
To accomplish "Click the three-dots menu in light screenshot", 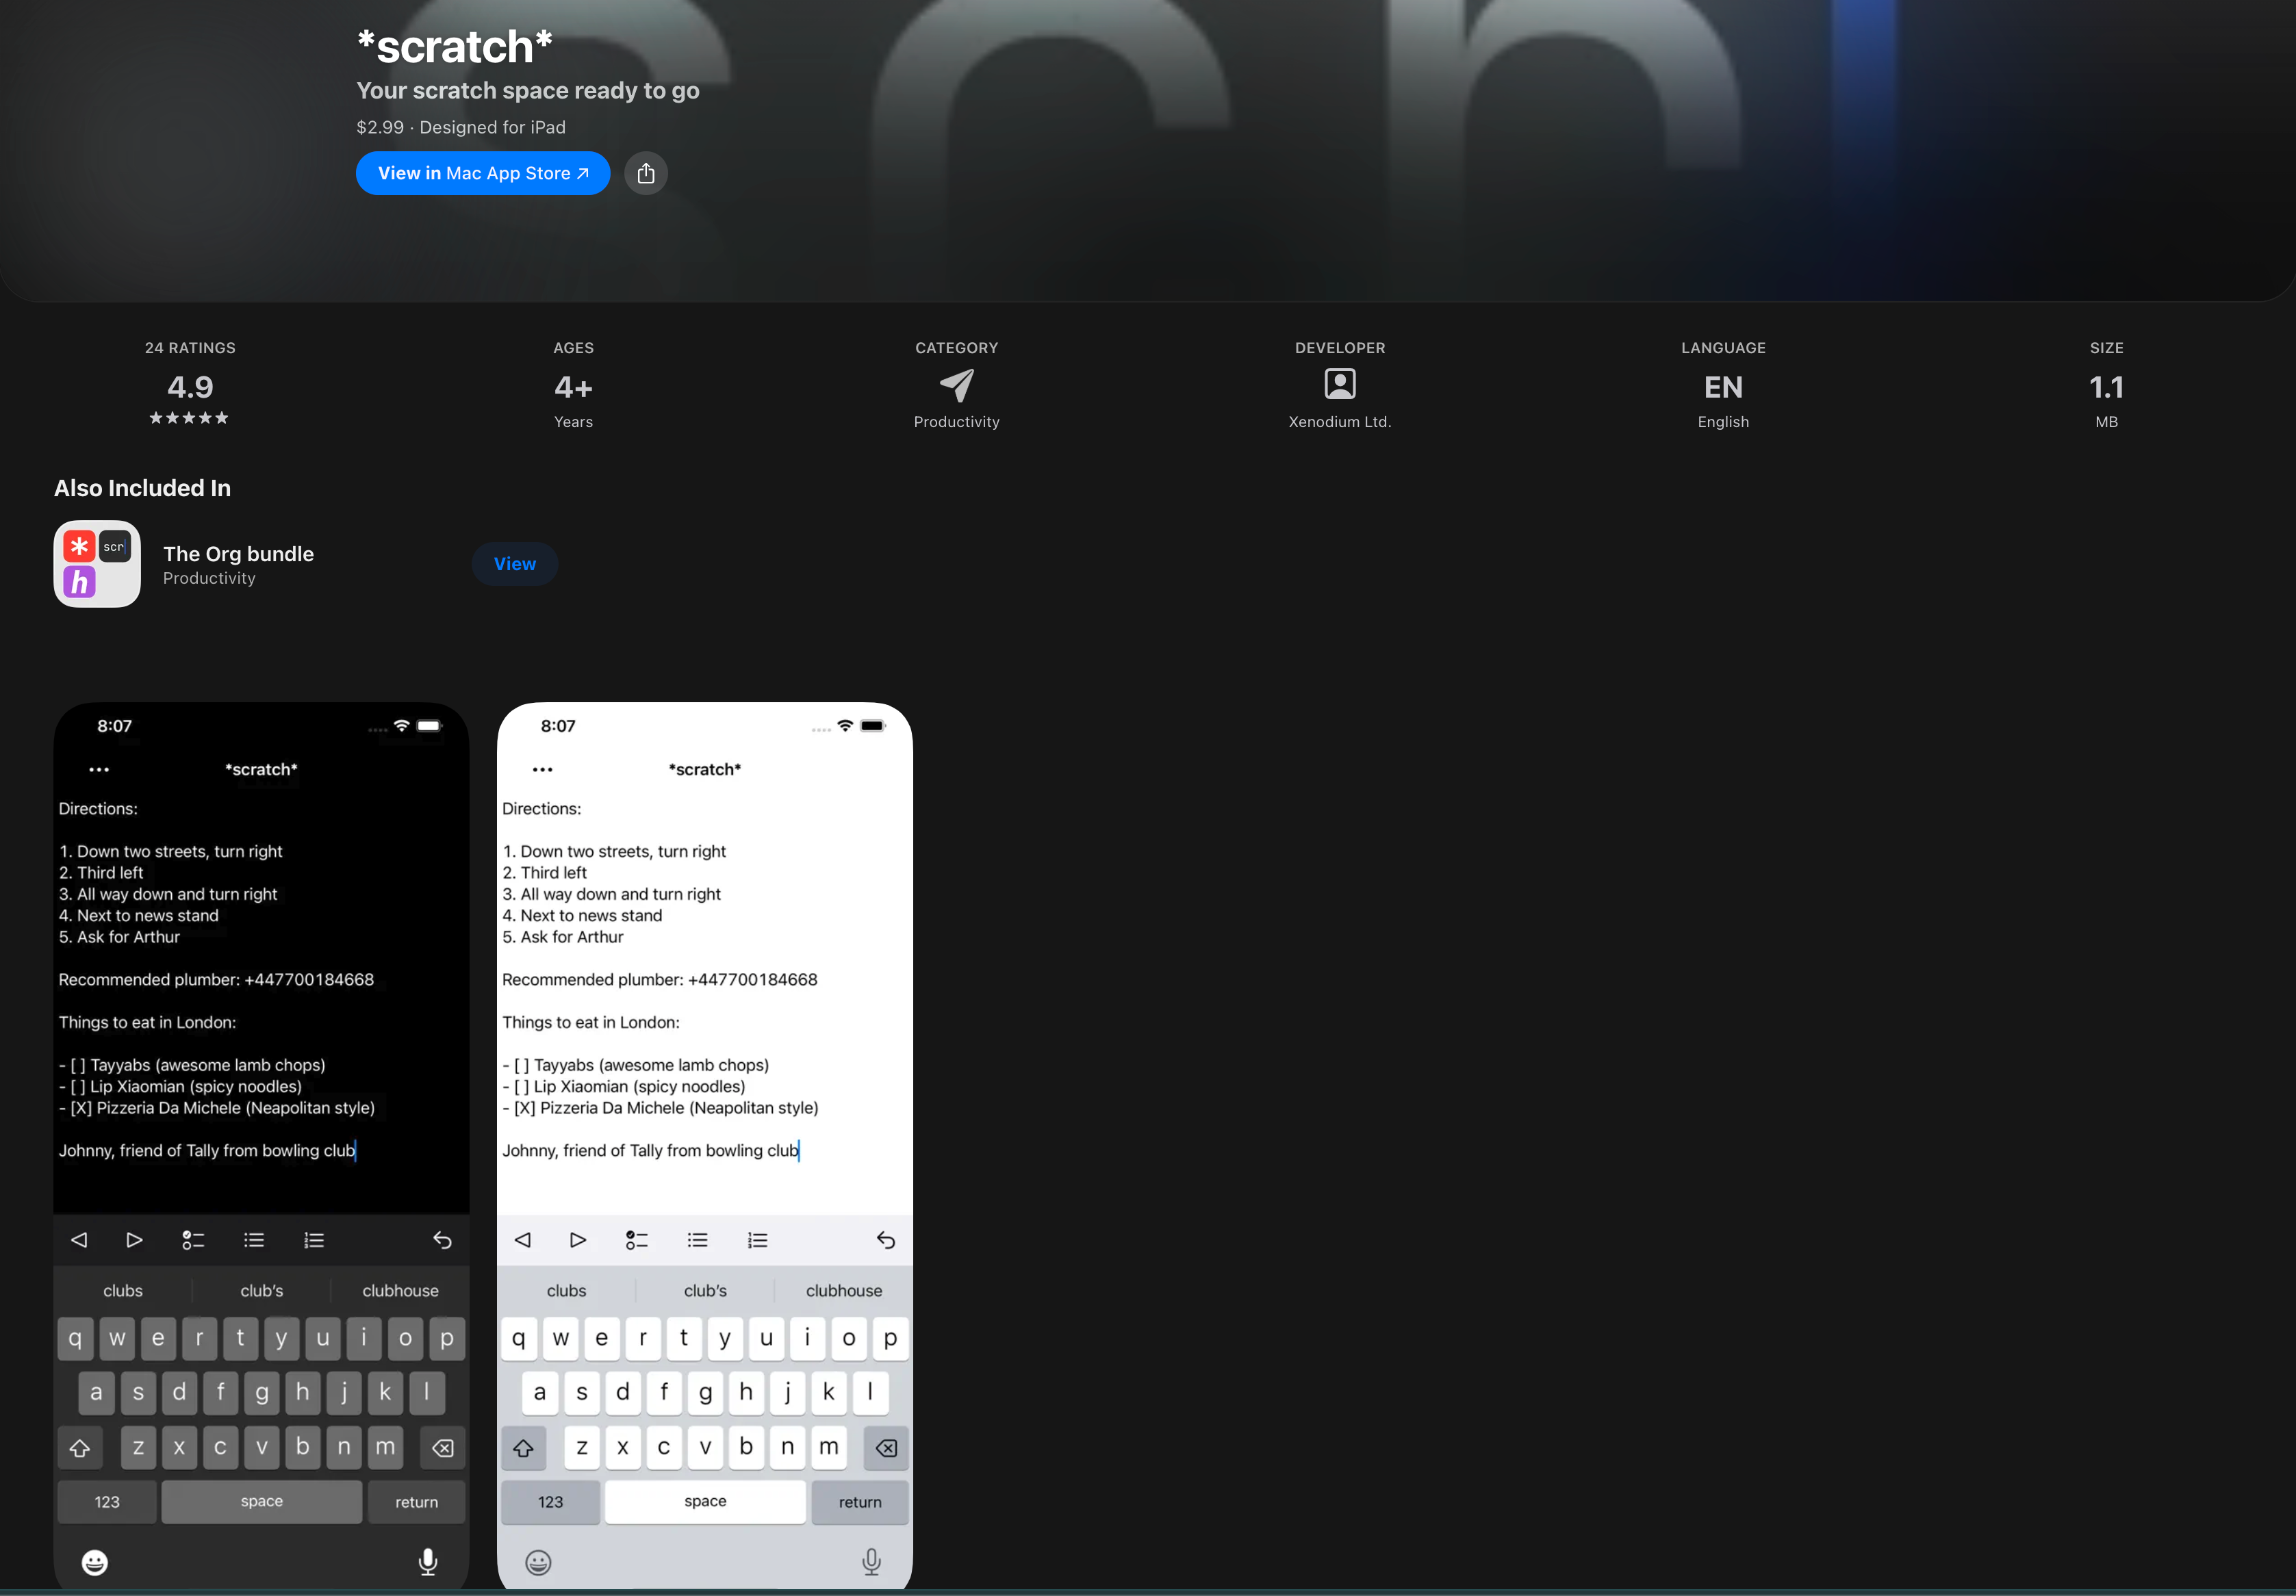I will 543,770.
